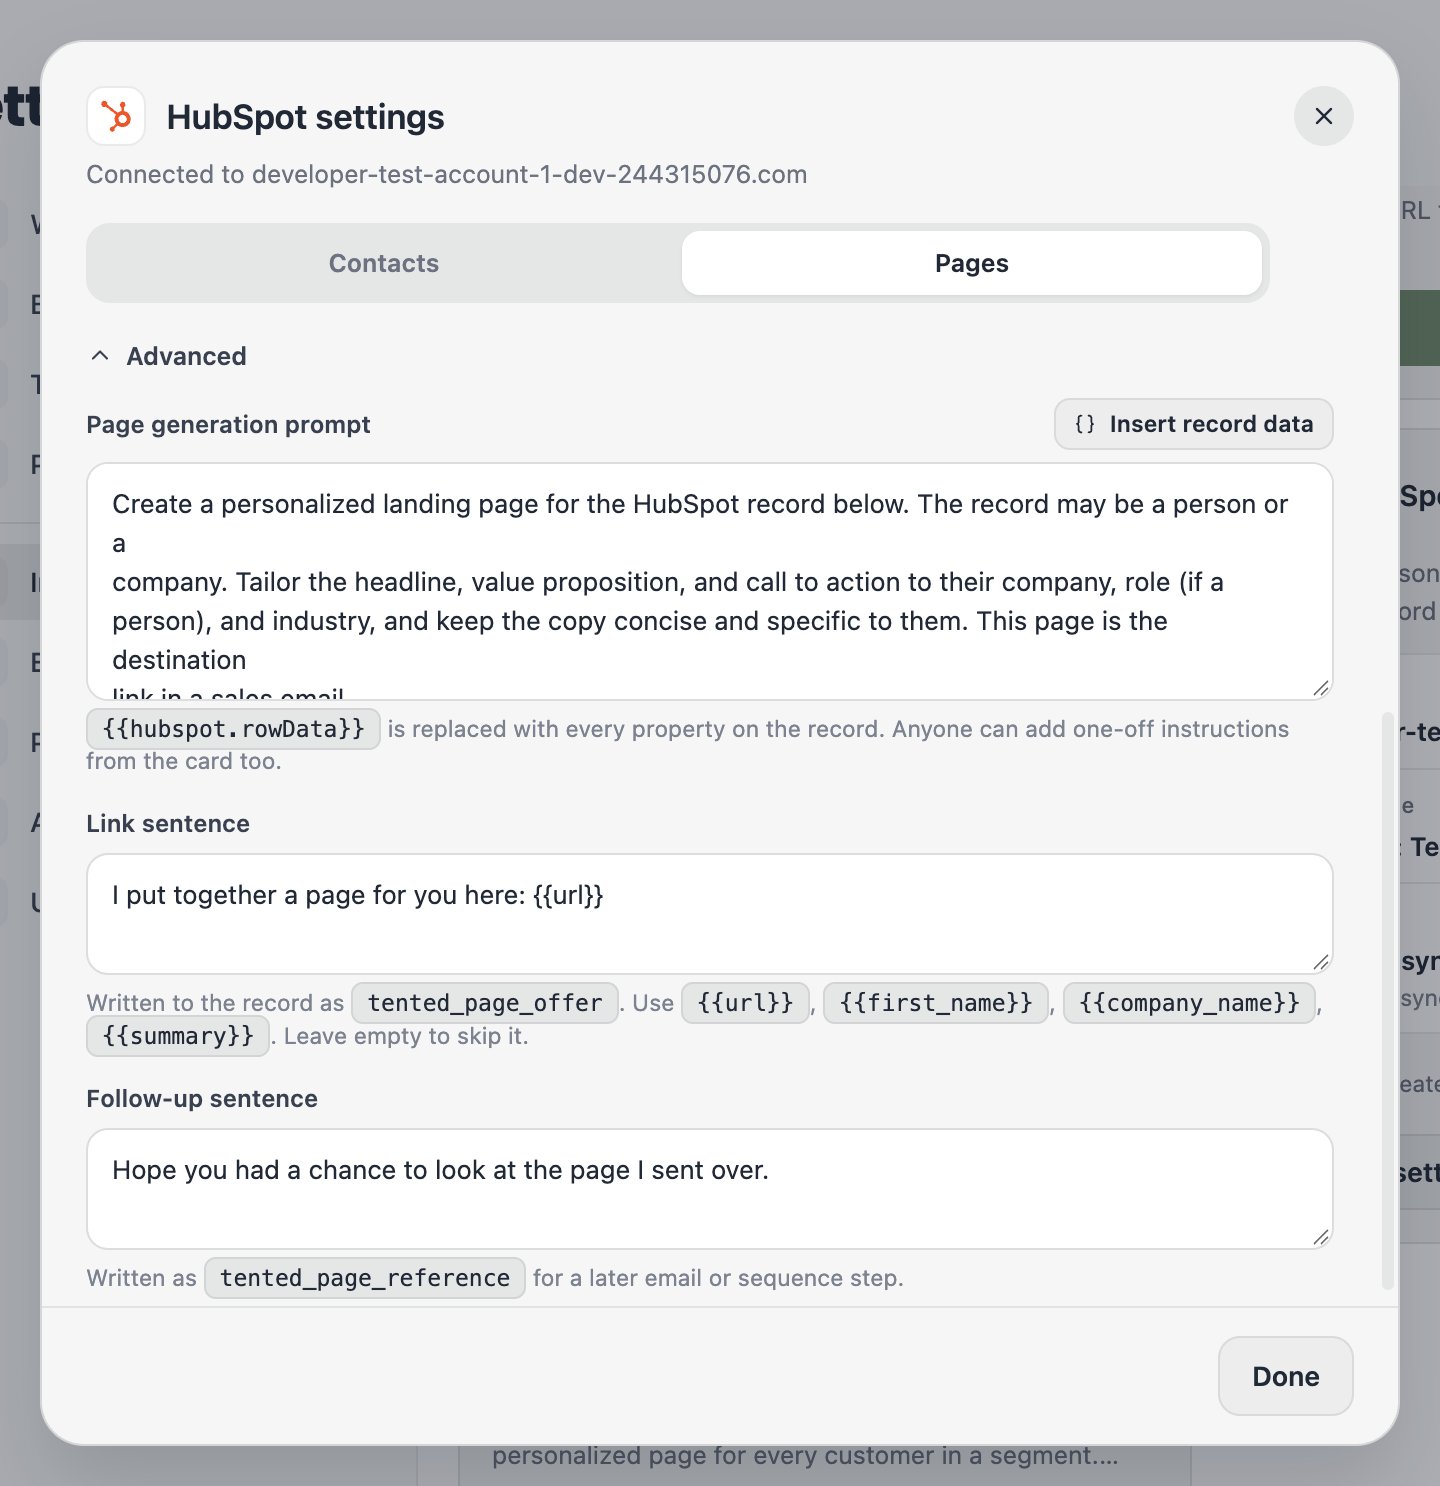Screen dimensions: 1440x1486
Task: Click the tented_page_reference property chip
Action: 365,1278
